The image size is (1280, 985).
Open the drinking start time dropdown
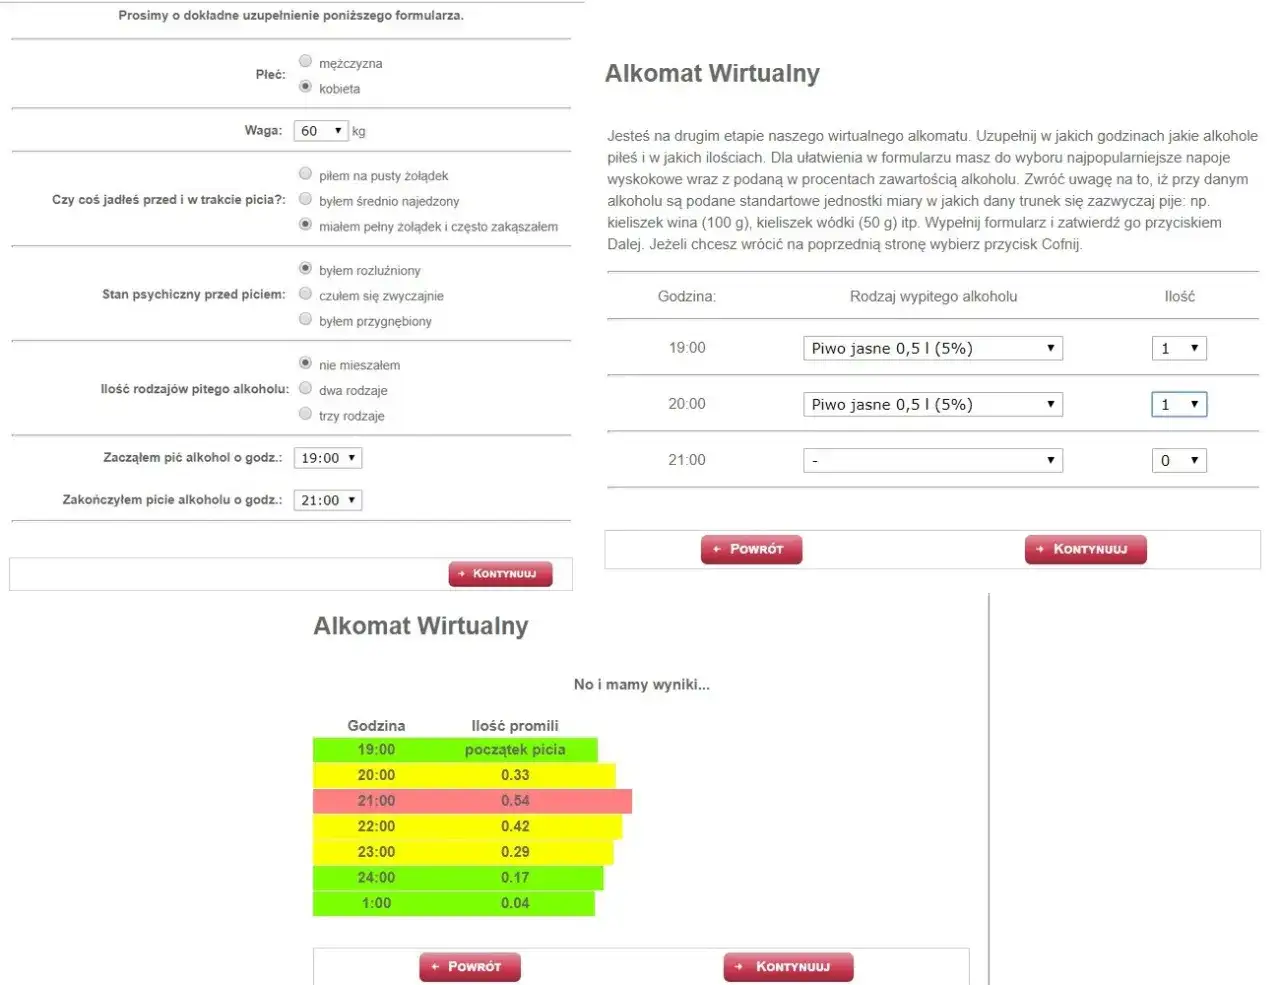328,458
